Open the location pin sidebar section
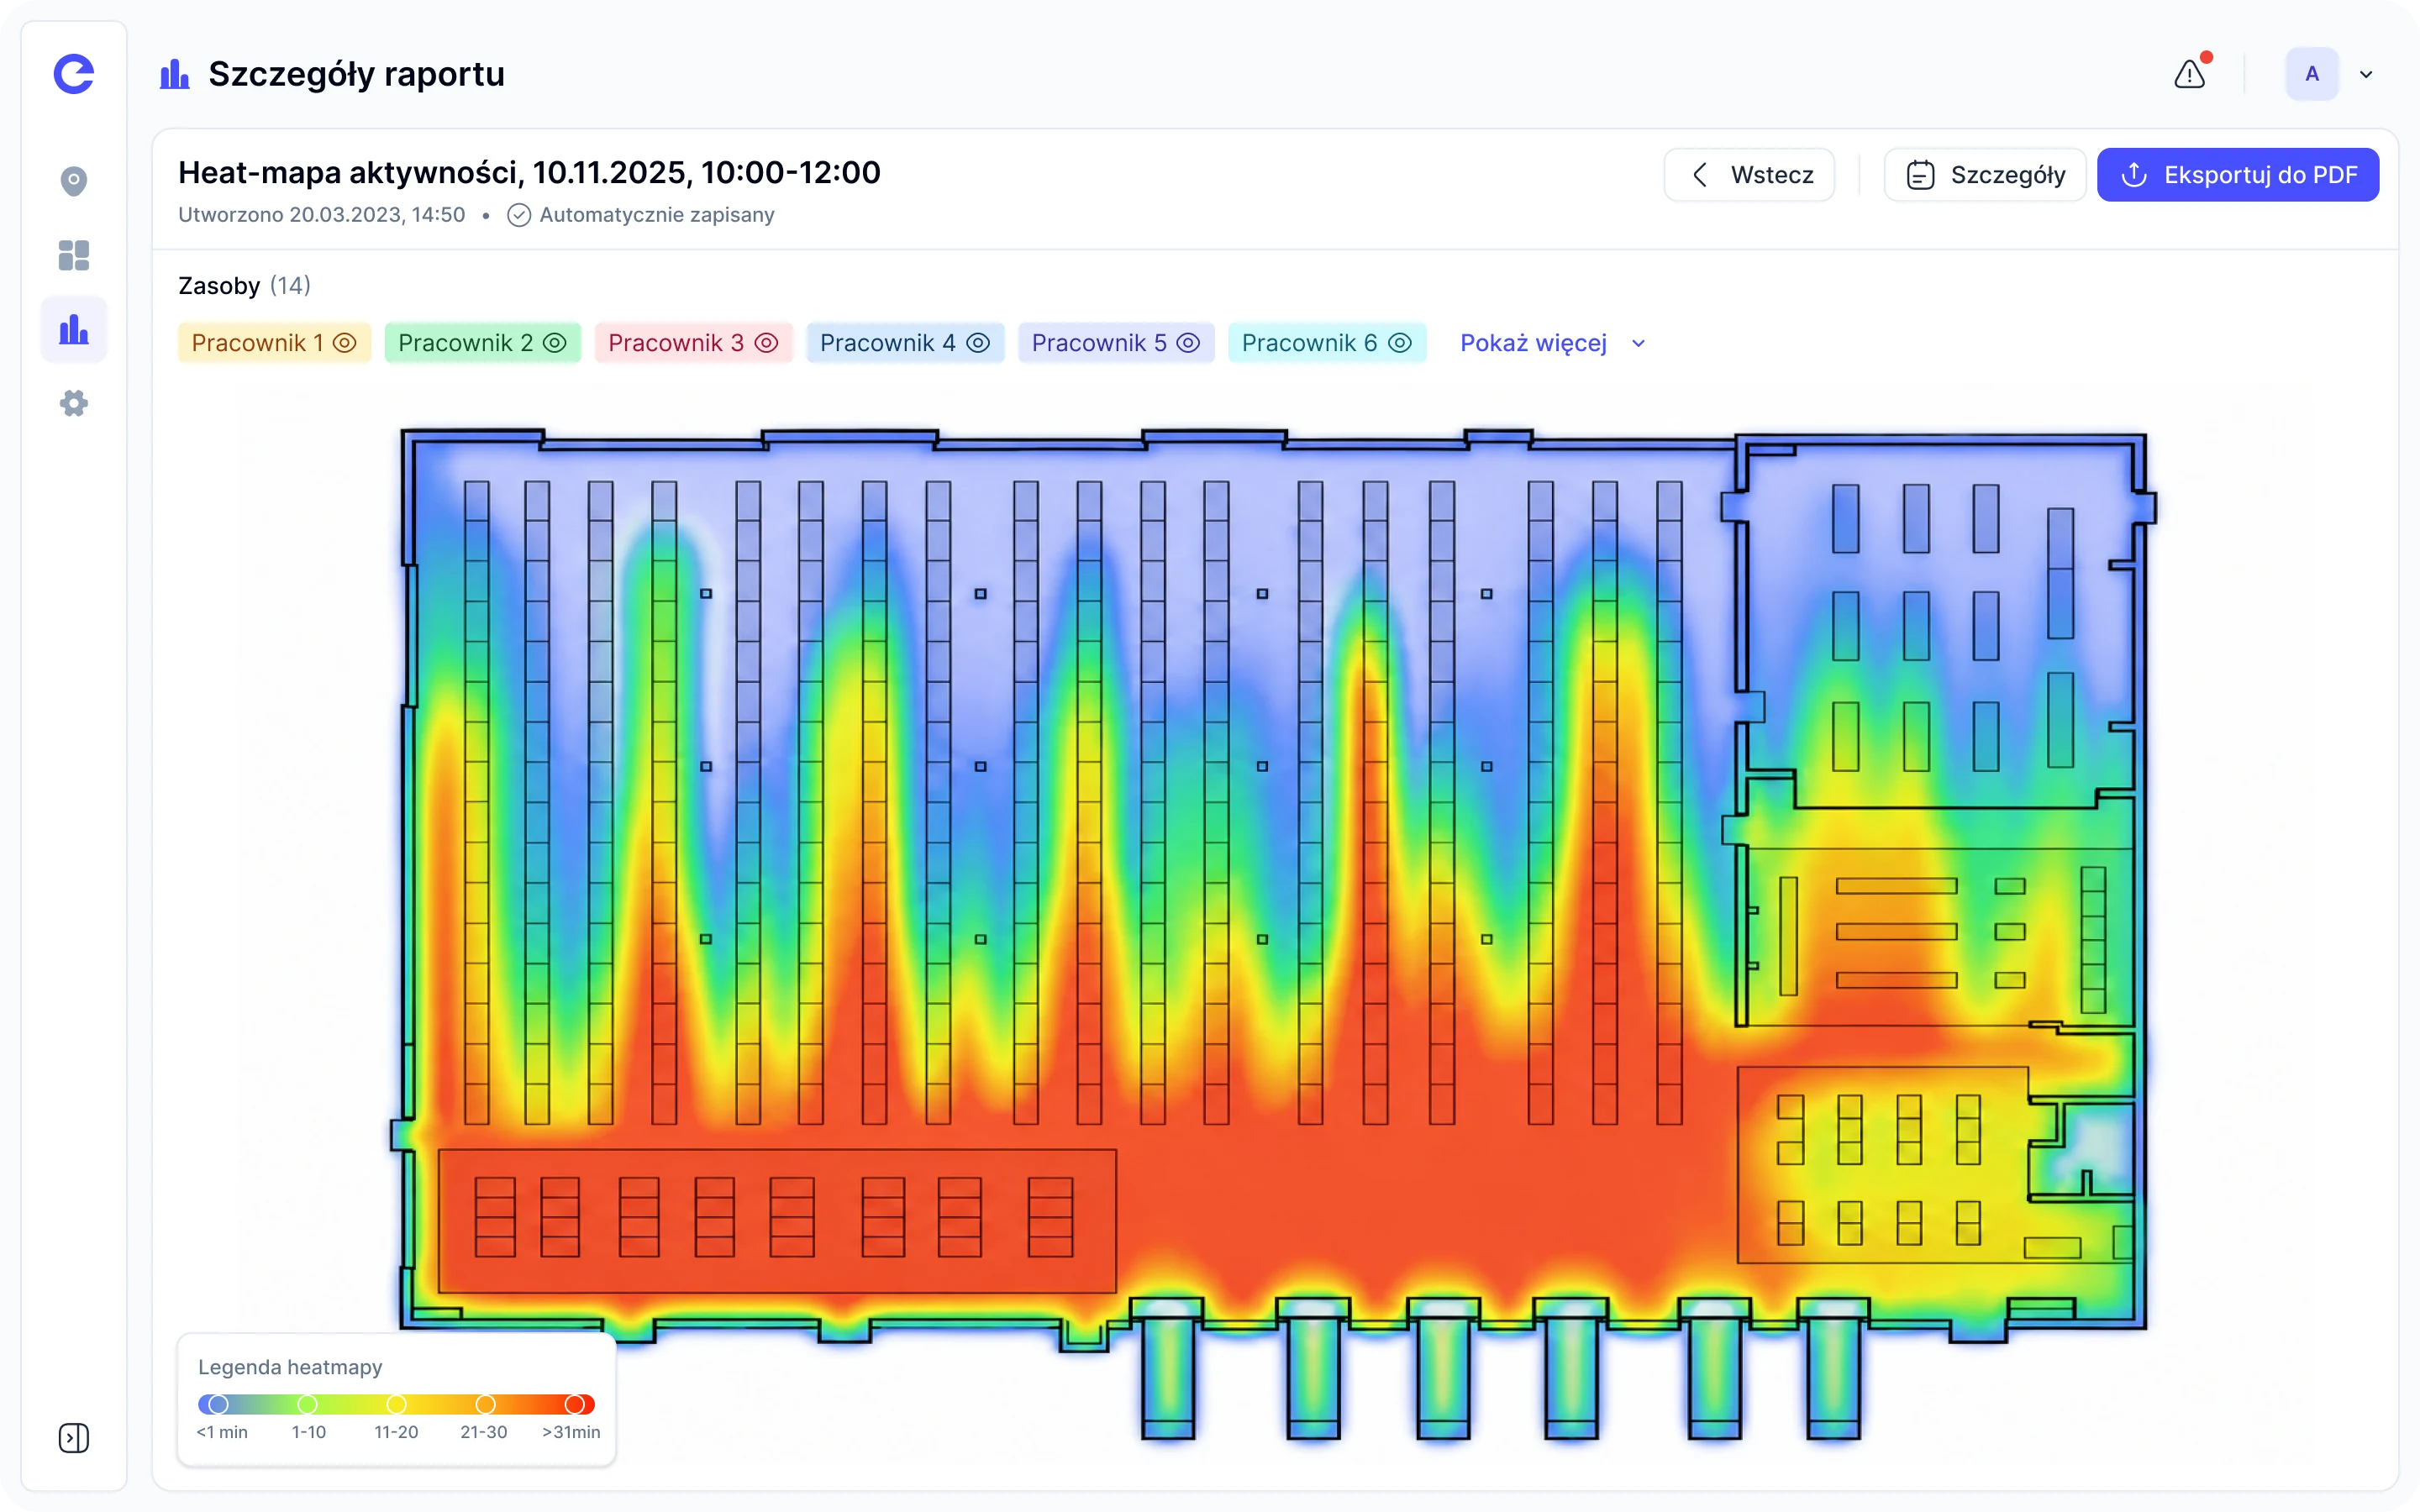 (x=74, y=181)
